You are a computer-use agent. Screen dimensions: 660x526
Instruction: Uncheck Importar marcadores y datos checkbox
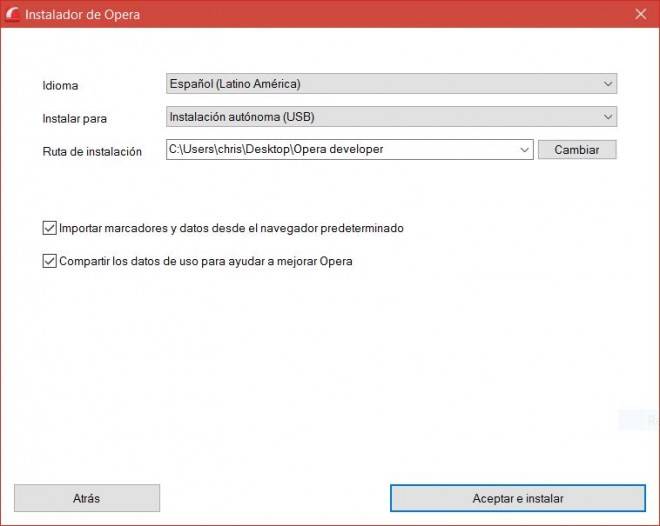[x=50, y=228]
